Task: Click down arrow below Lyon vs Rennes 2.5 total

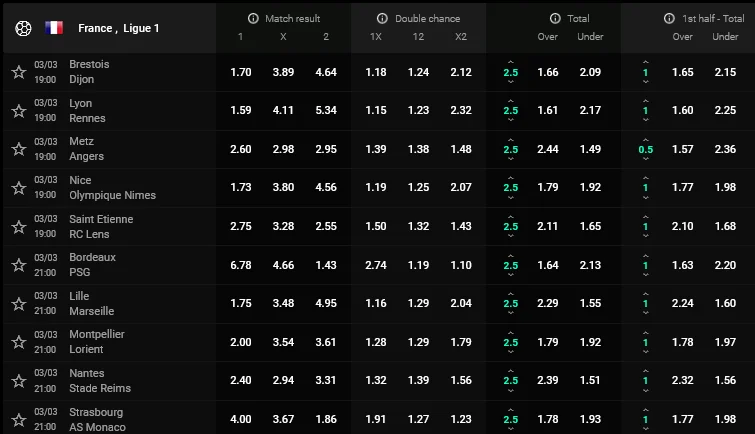Action: tap(511, 122)
